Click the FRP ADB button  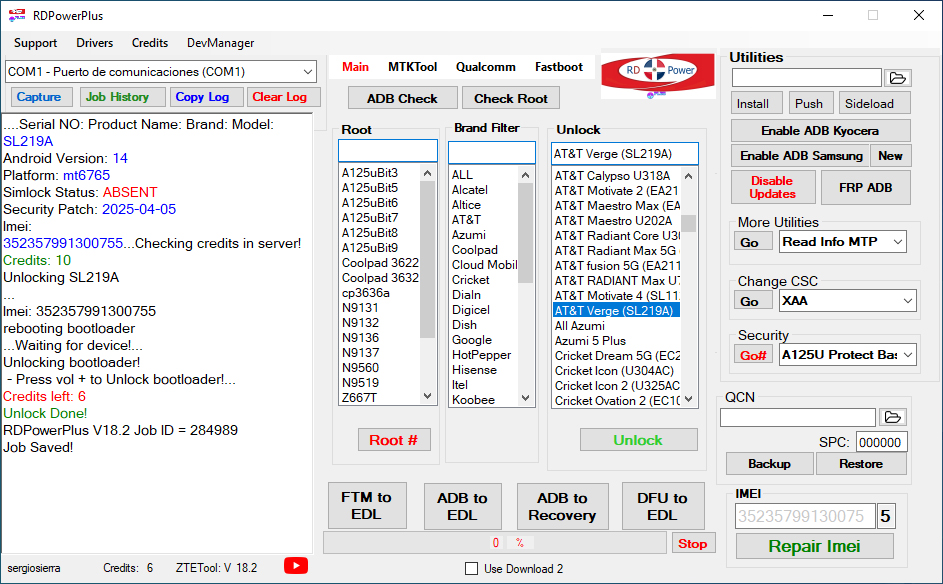pos(865,187)
